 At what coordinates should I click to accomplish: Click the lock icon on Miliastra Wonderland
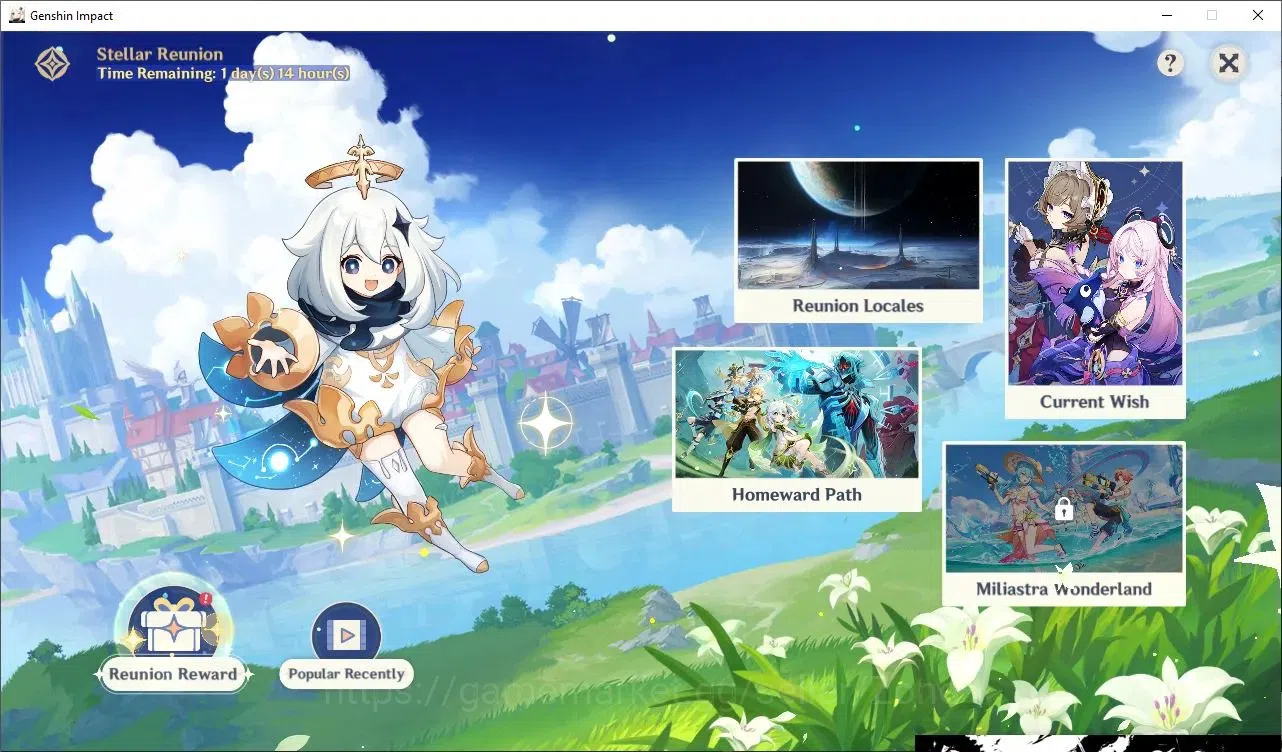(x=1064, y=509)
